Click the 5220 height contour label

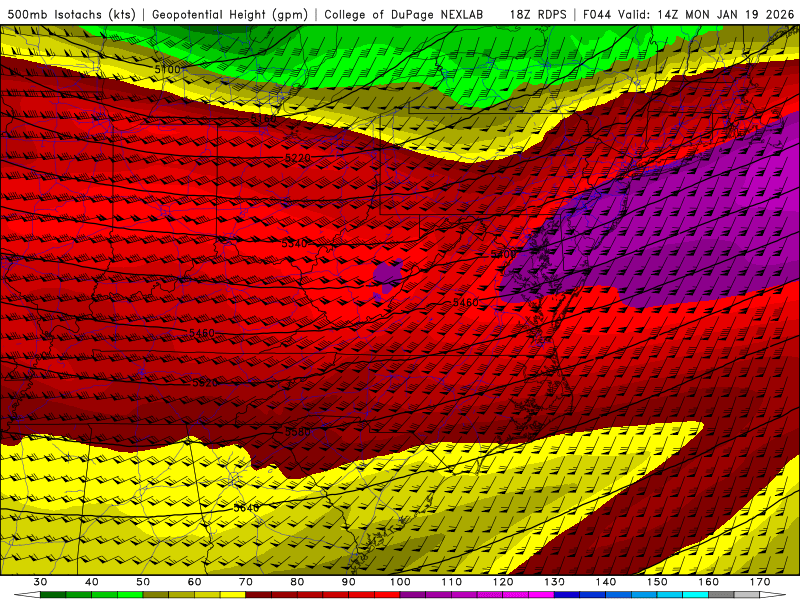click(x=298, y=158)
